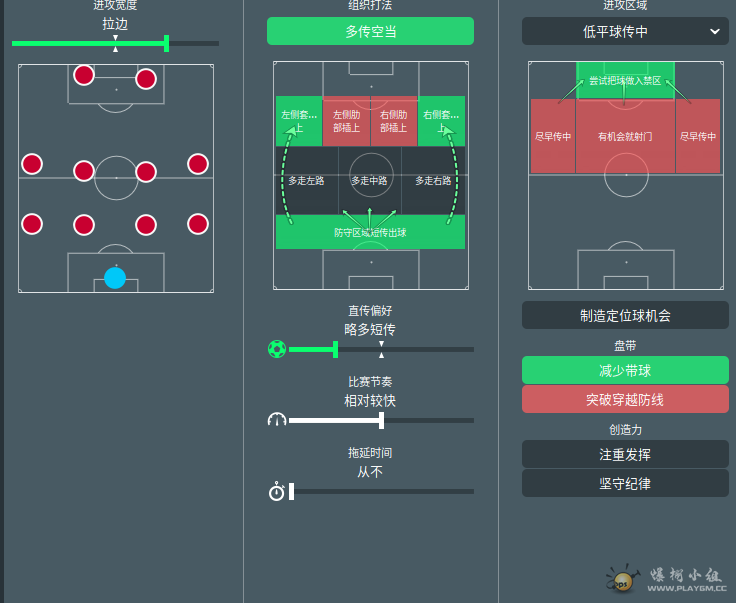Toggle the 多传空当 pass into space option
736x603 pixels.
370,31
